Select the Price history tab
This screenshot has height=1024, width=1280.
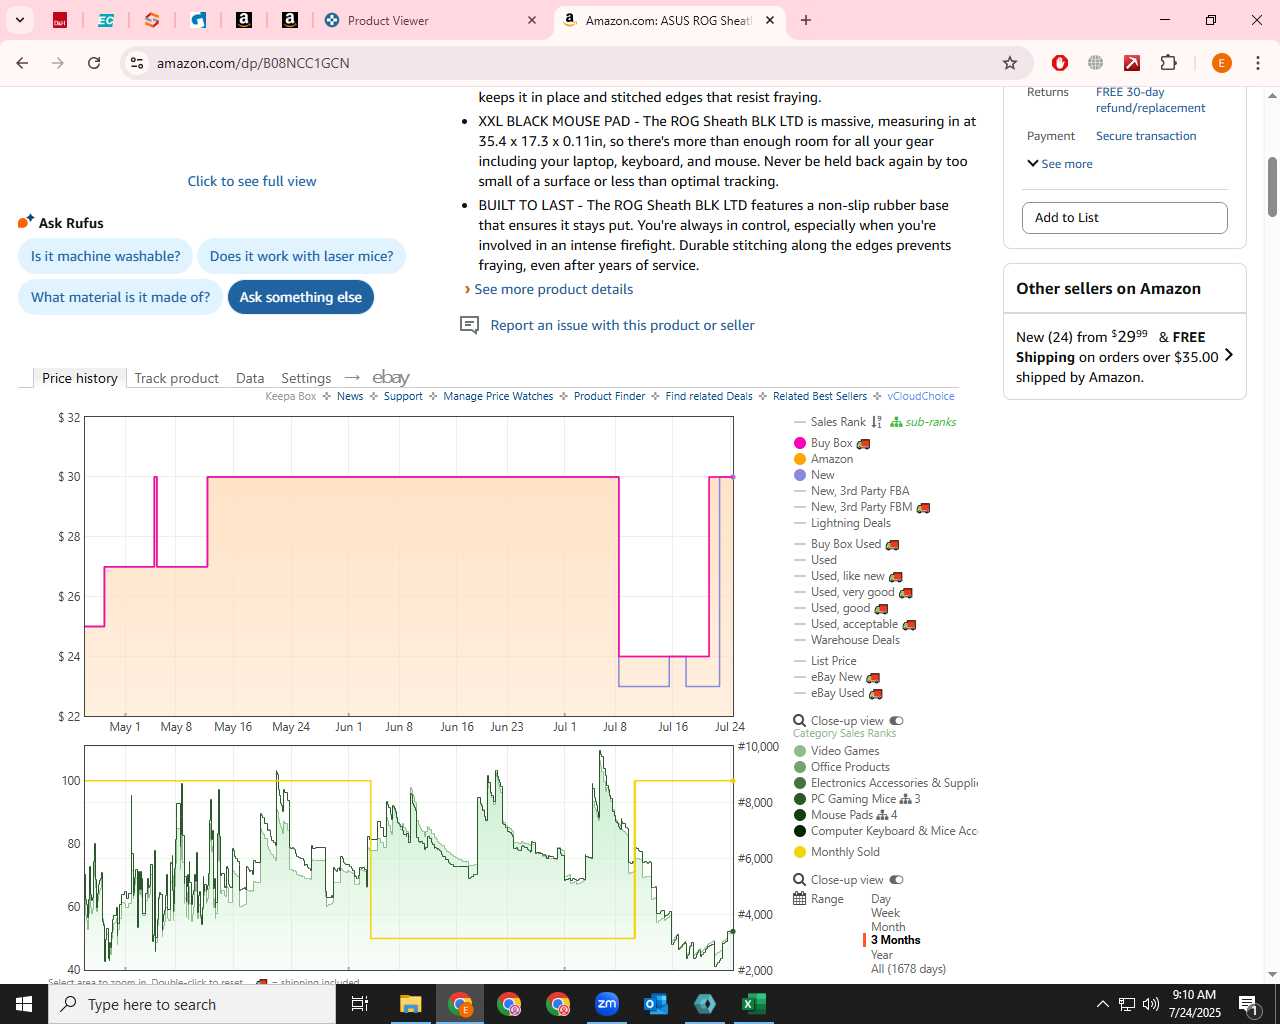[80, 378]
